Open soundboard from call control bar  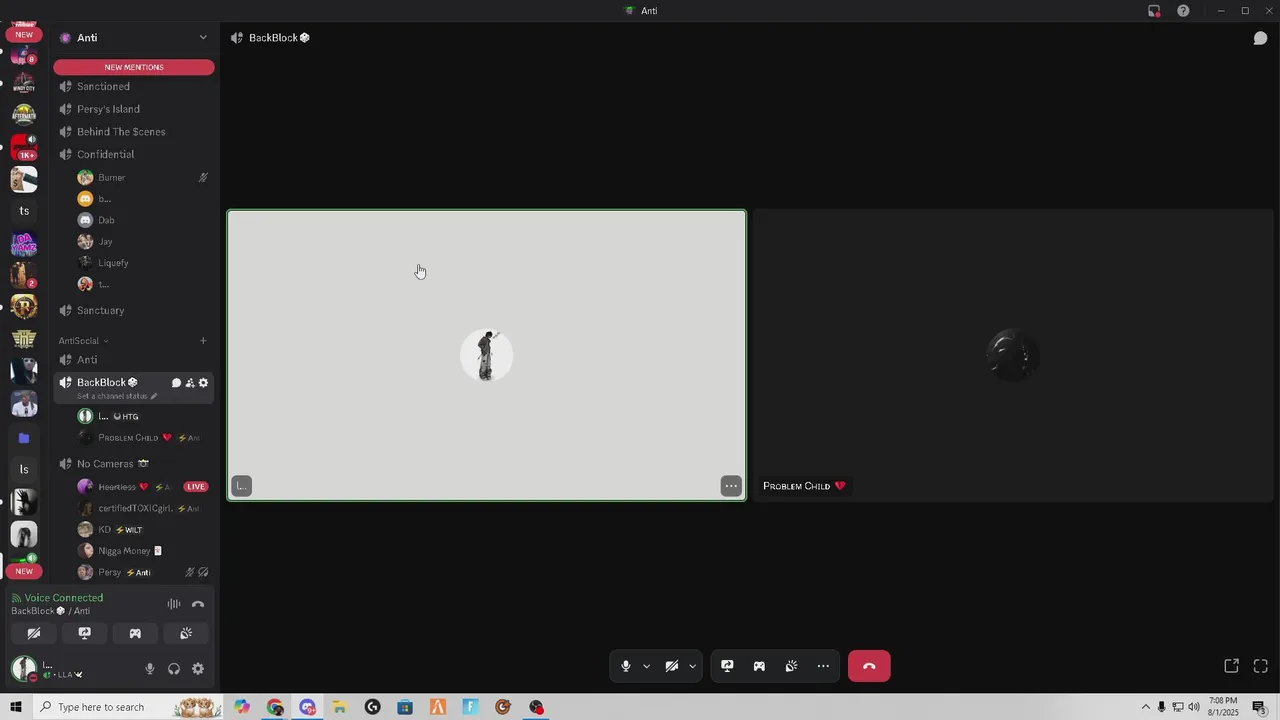point(791,666)
